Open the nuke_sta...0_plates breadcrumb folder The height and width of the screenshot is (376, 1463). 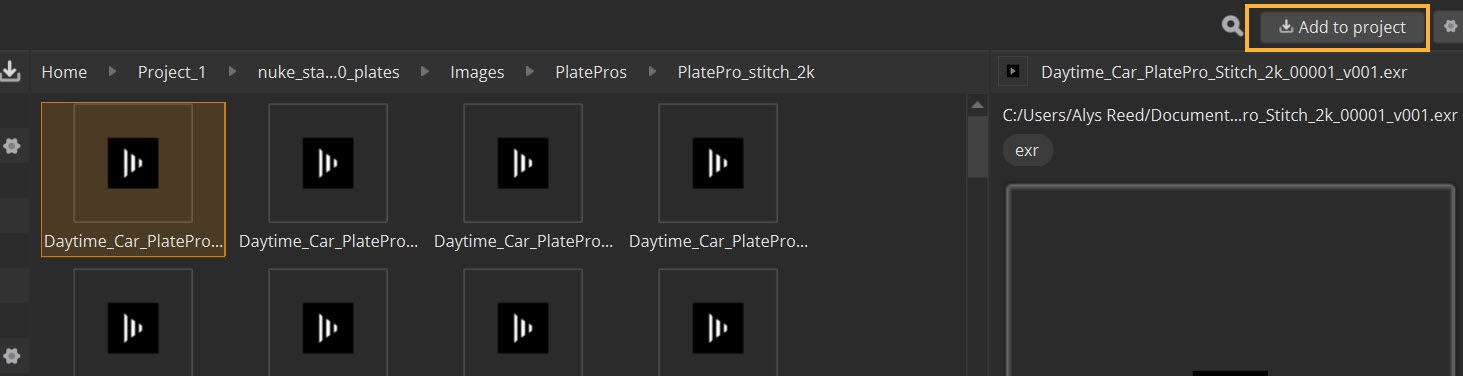tap(329, 72)
